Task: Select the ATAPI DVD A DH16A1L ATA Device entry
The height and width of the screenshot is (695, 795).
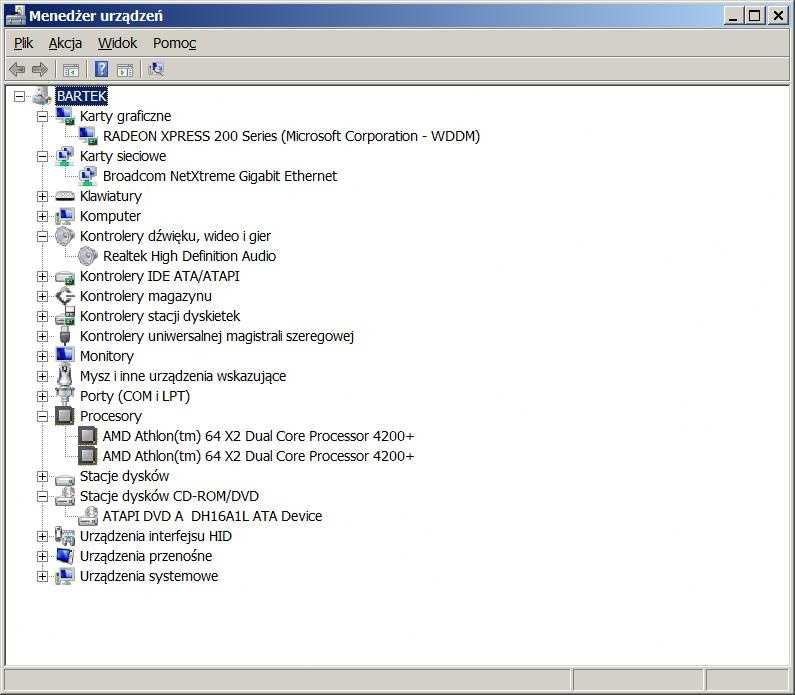Action: [x=212, y=516]
